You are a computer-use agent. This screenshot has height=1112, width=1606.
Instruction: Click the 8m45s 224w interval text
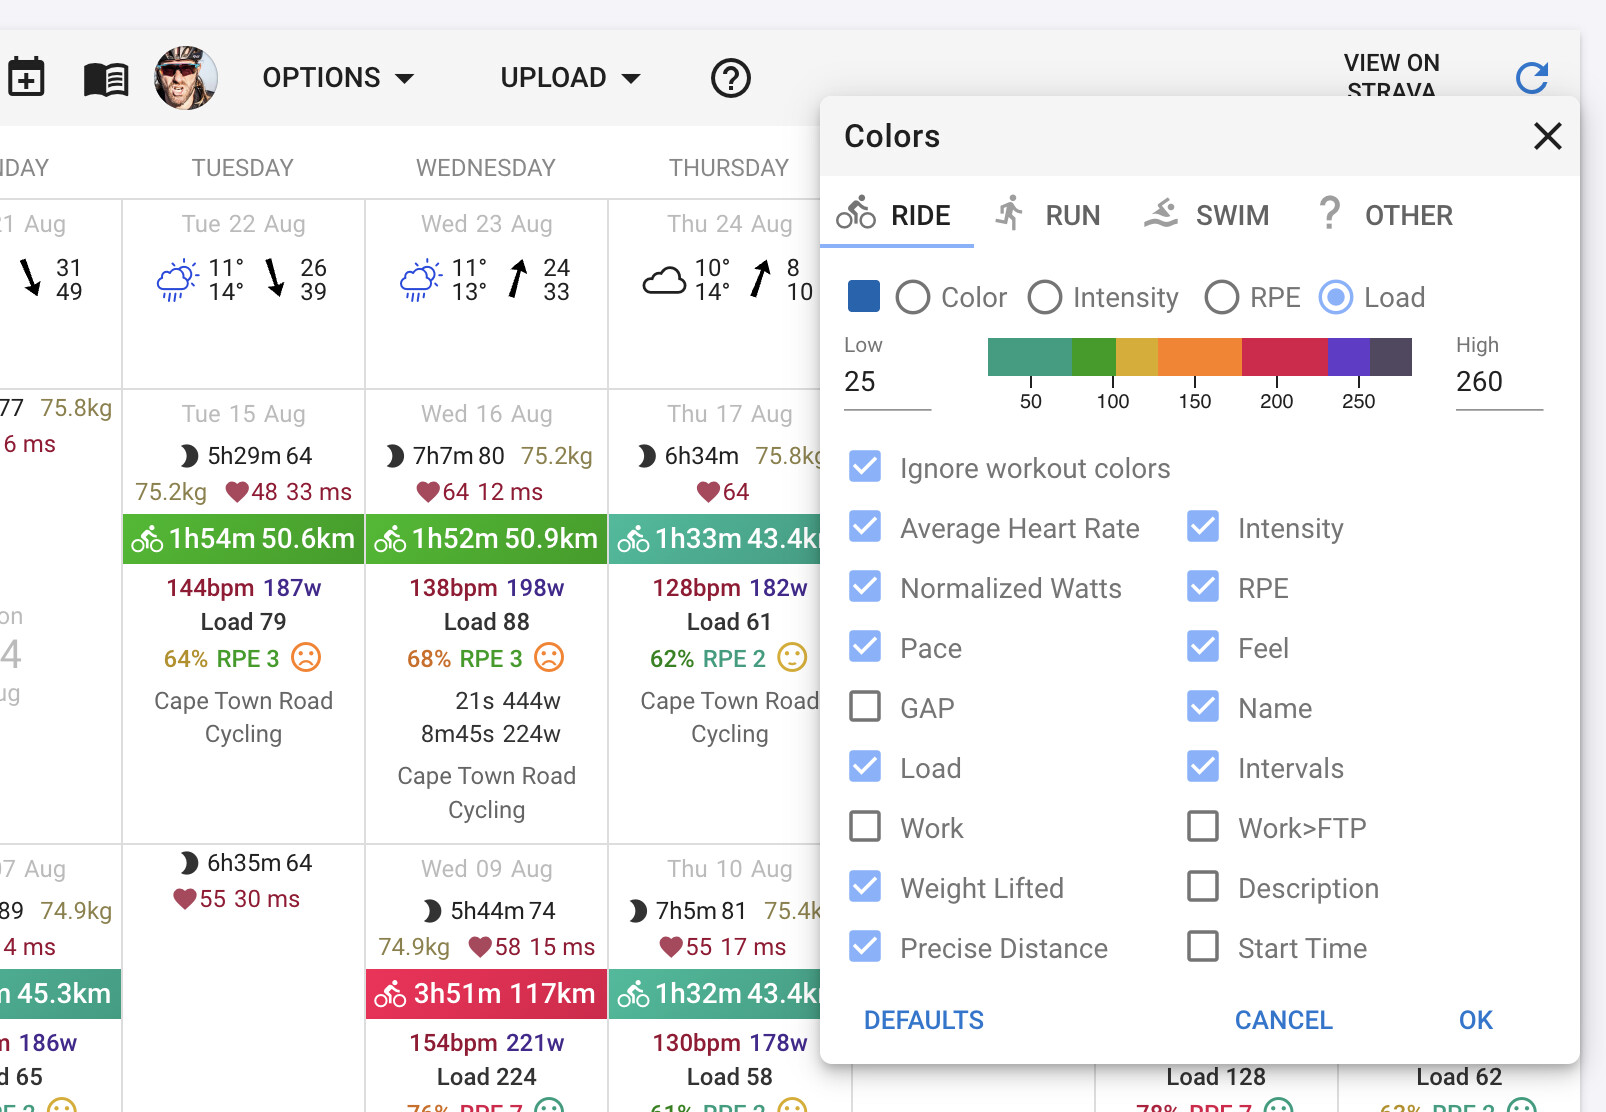(491, 734)
